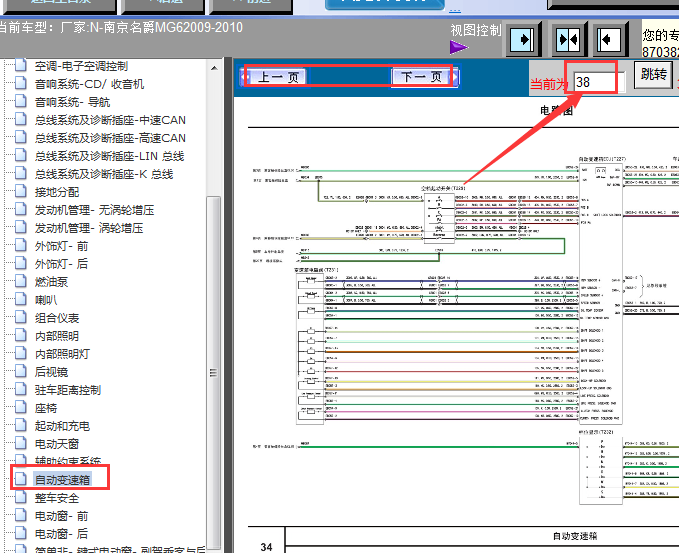
Task: Click the 选换档开关 (T232) component in diagram
Action: click(601, 470)
